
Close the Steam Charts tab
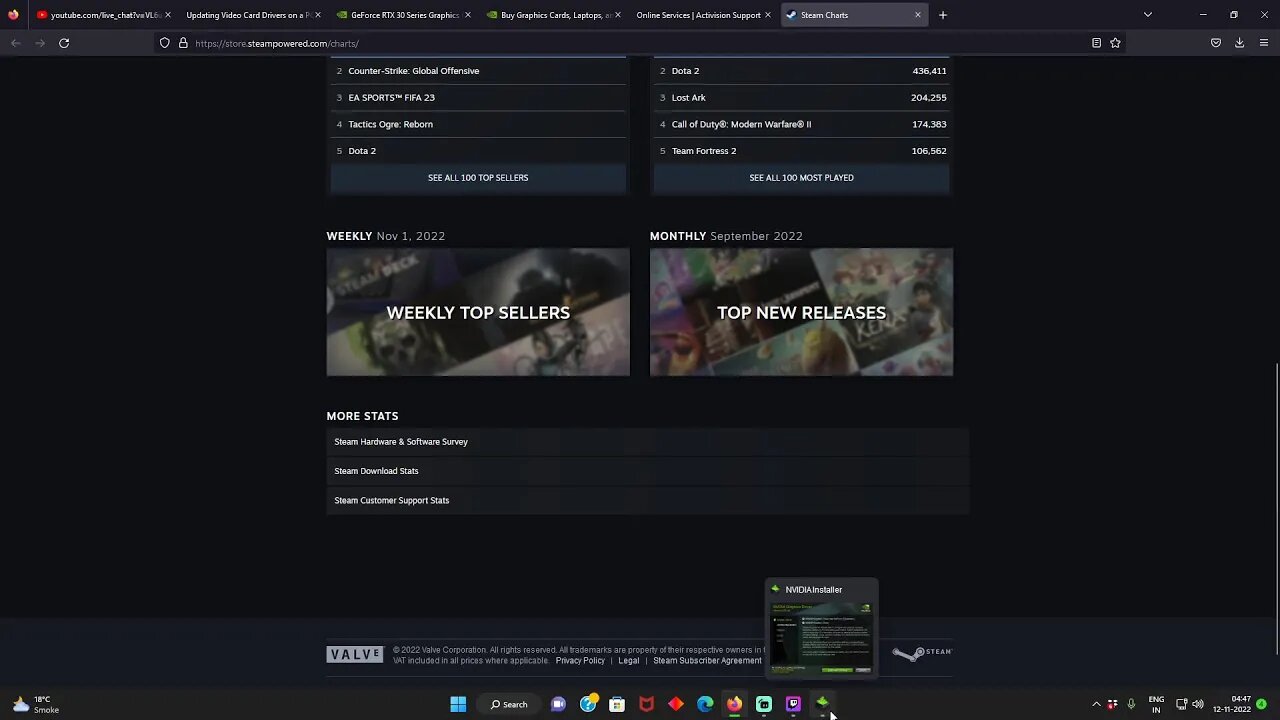pos(917,15)
